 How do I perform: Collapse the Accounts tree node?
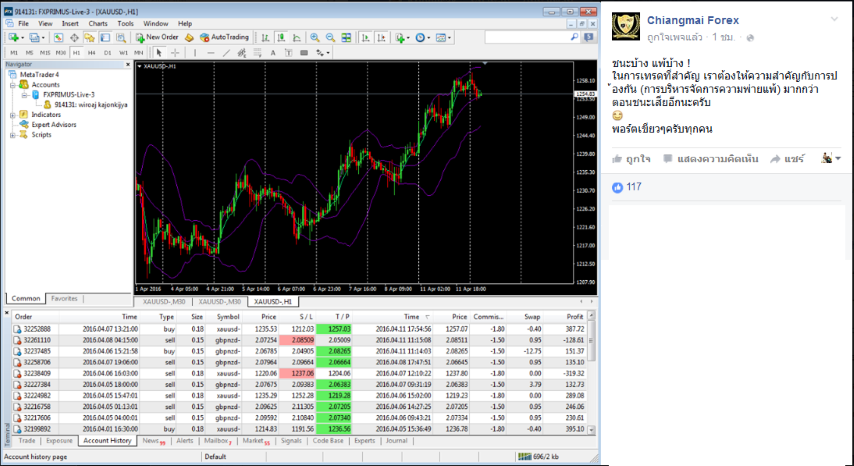[13, 85]
